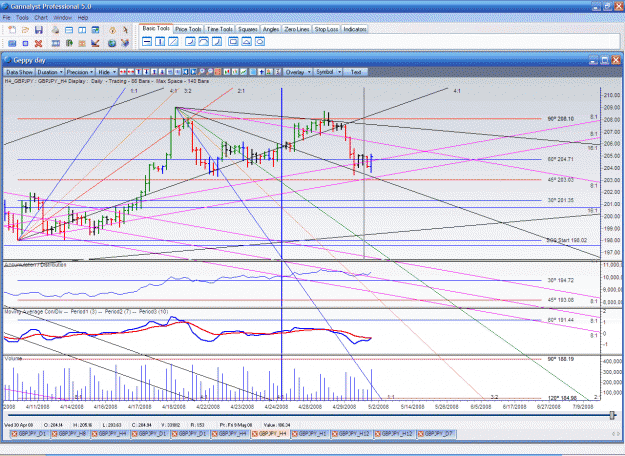625x456 pixels.
Task: Open the Help menu
Action: click(x=83, y=18)
